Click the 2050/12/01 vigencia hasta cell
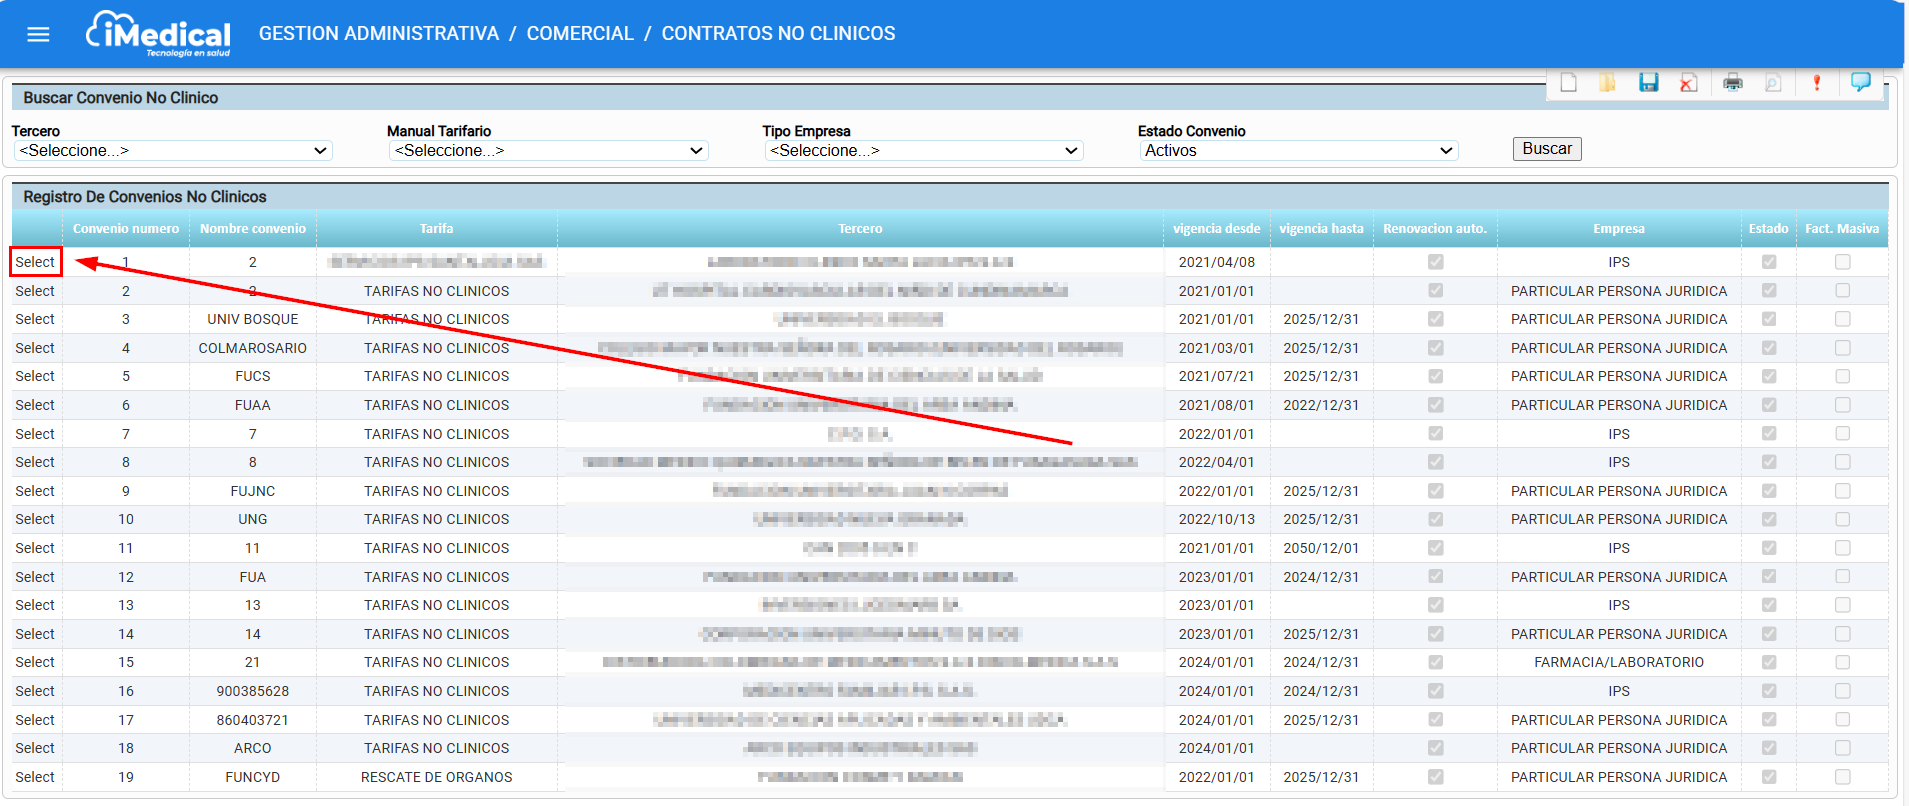The height and width of the screenshot is (806, 1909). tap(1321, 548)
